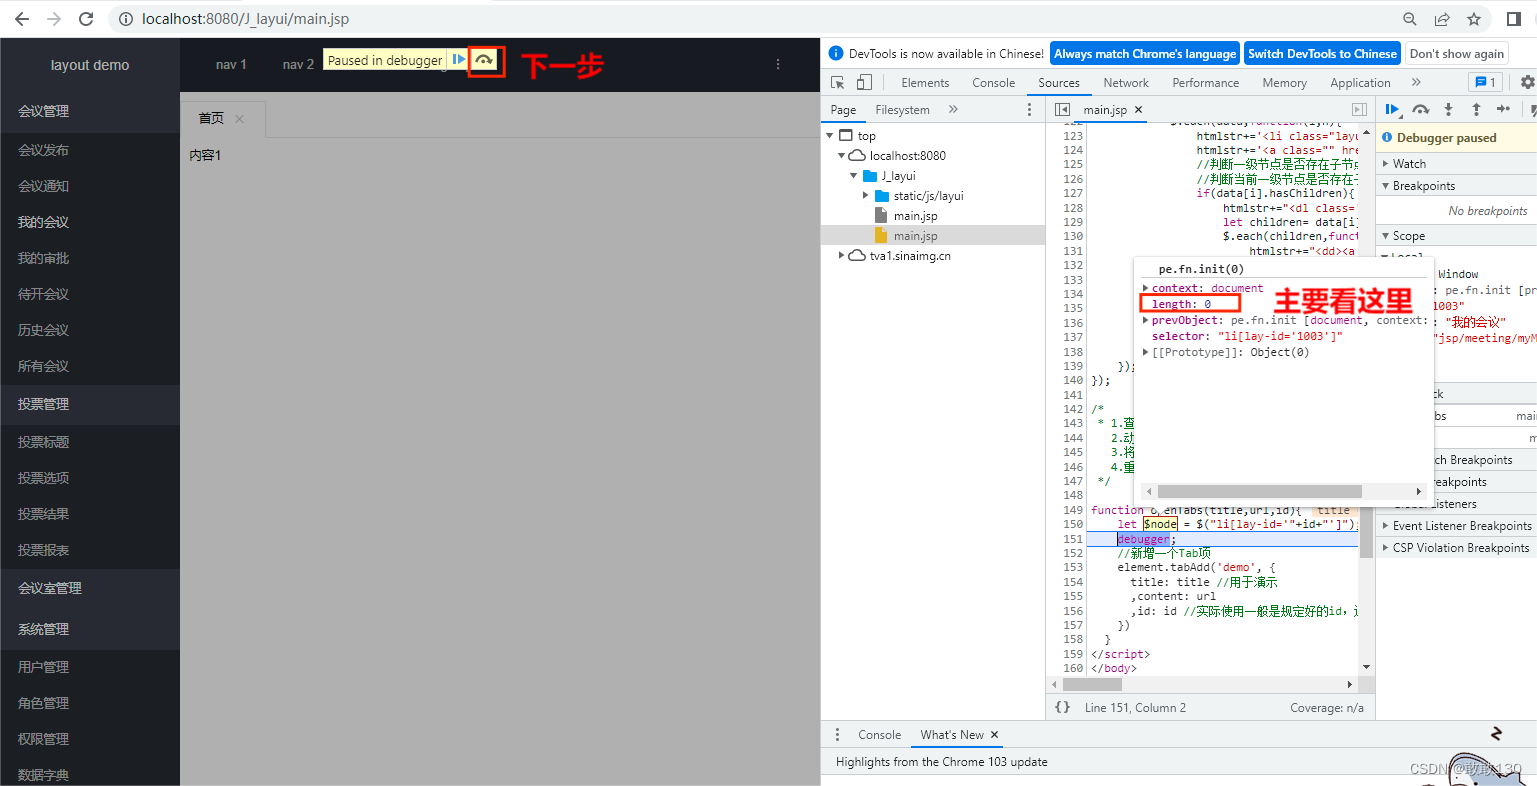Open the Network panel
Image resolution: width=1537 pixels, height=786 pixels.
click(1126, 82)
